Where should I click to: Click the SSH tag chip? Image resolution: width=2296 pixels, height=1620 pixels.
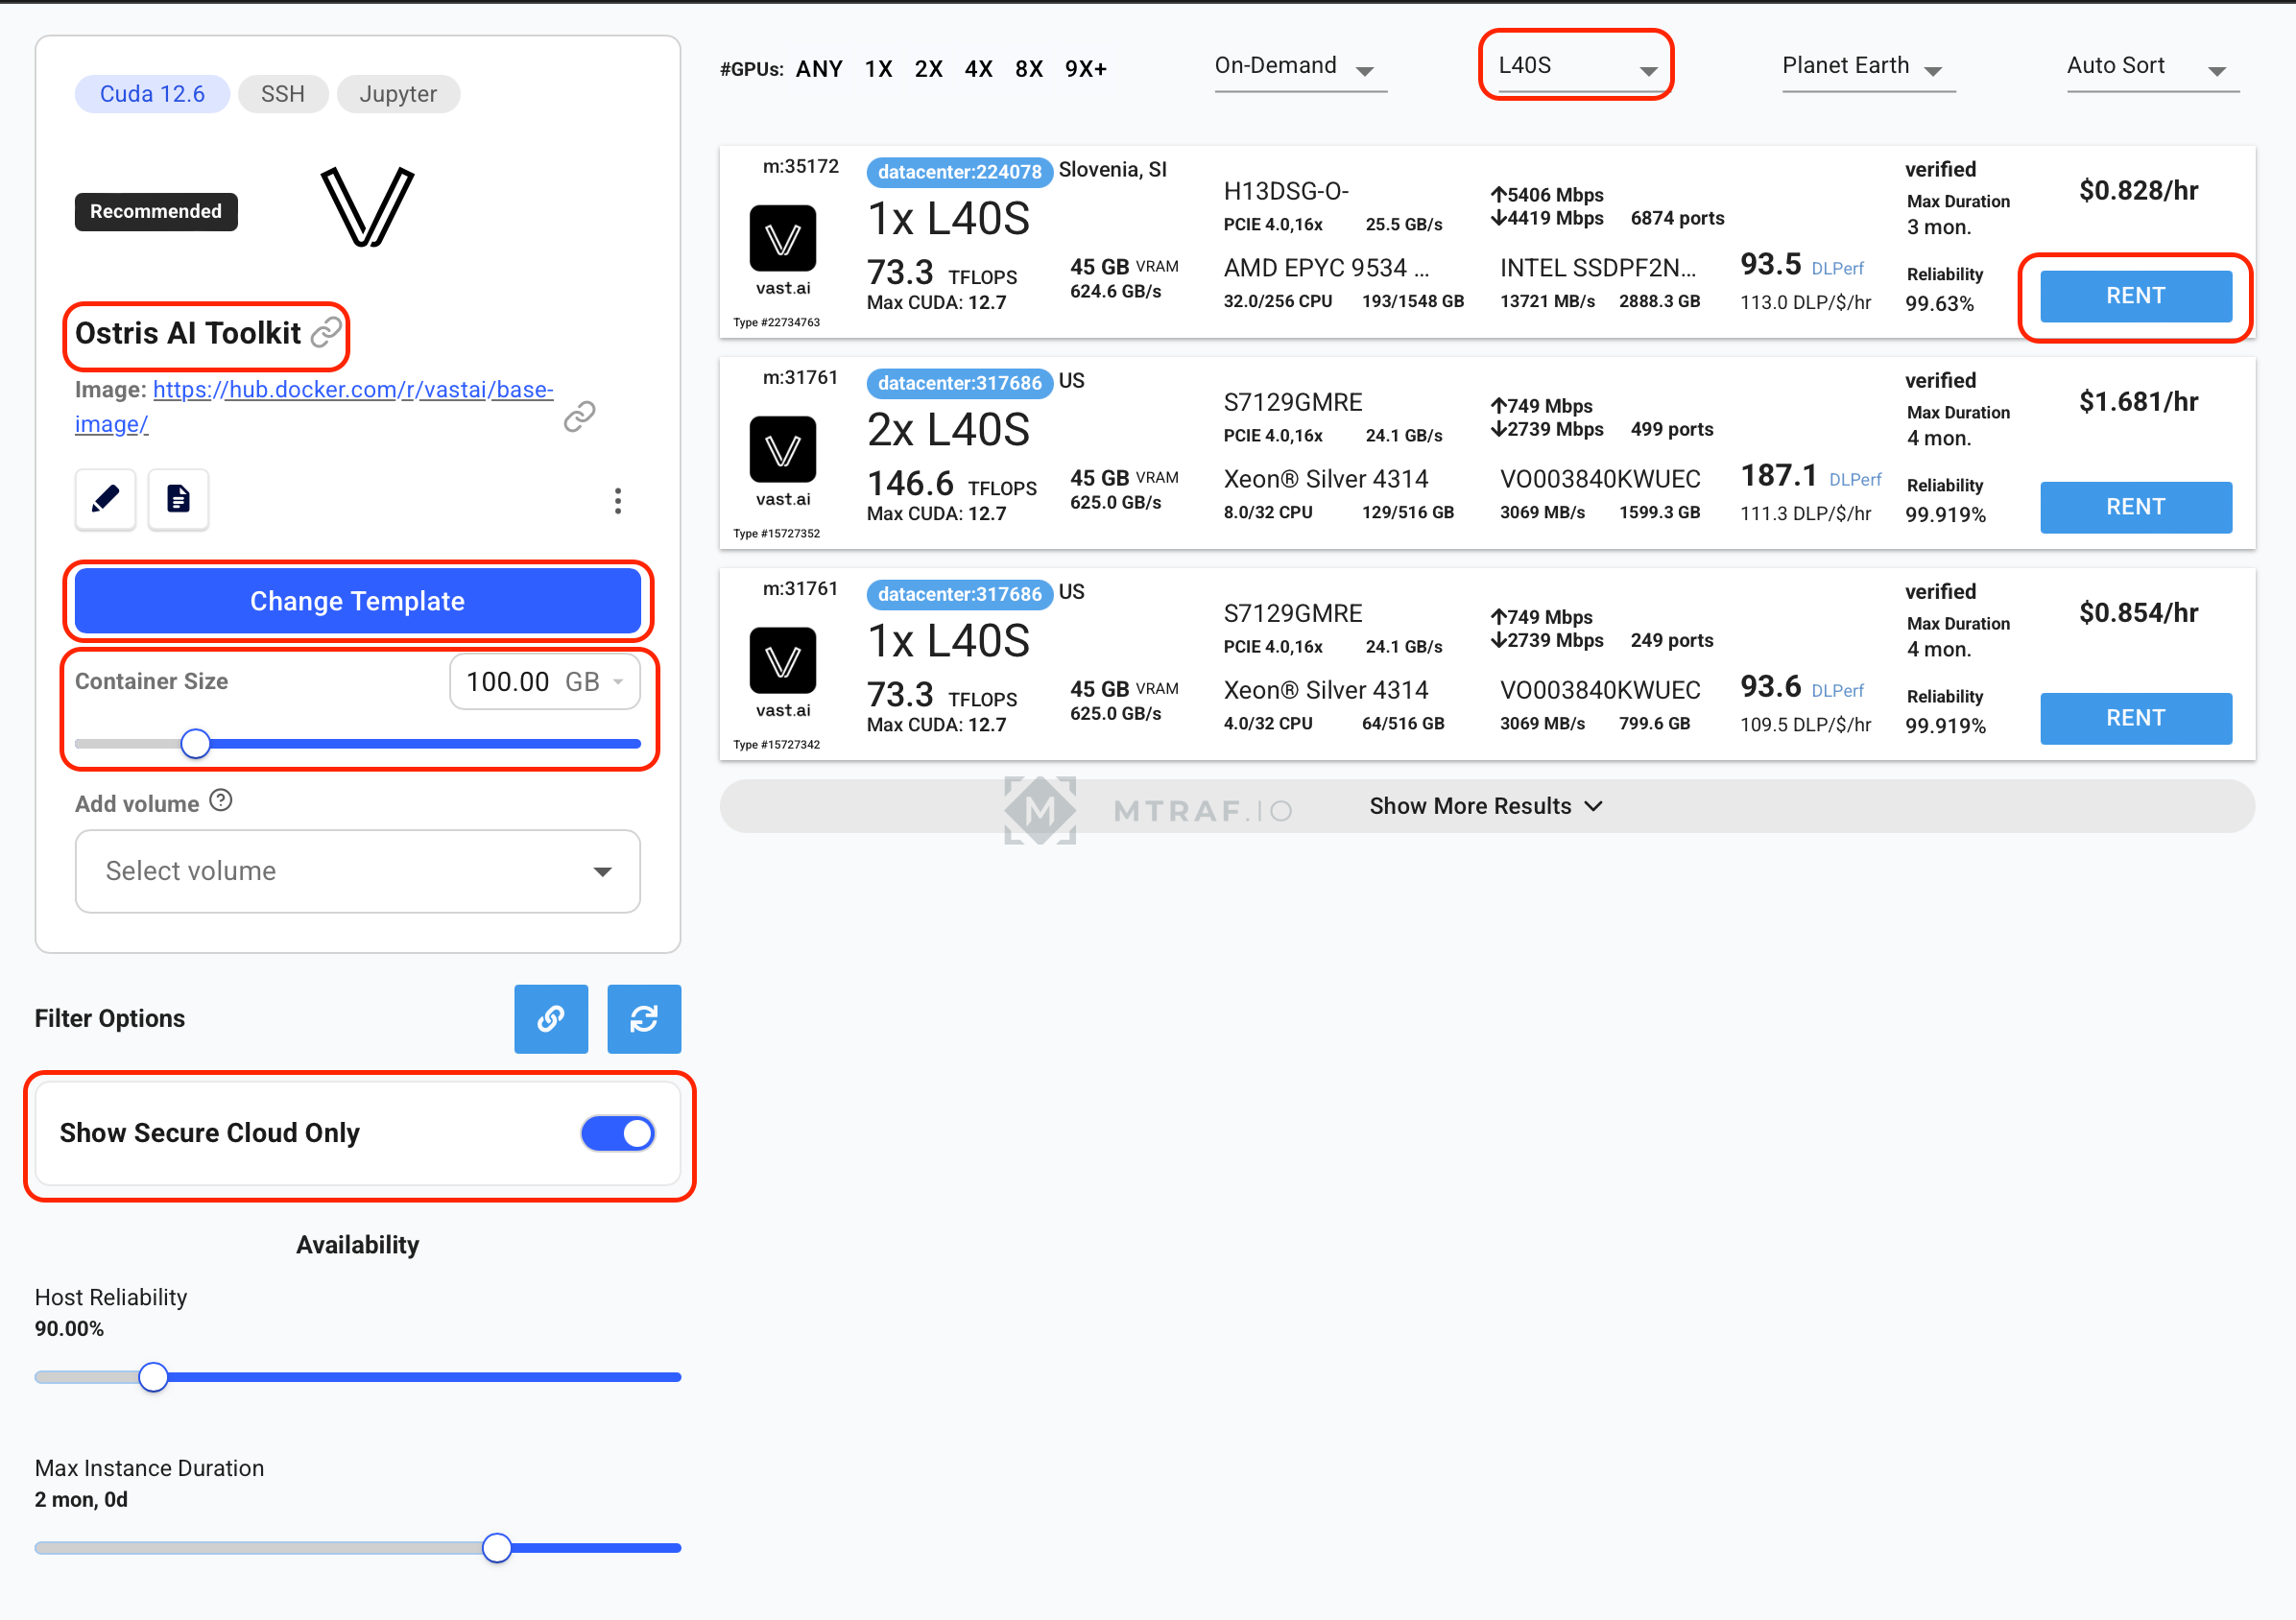click(x=282, y=94)
